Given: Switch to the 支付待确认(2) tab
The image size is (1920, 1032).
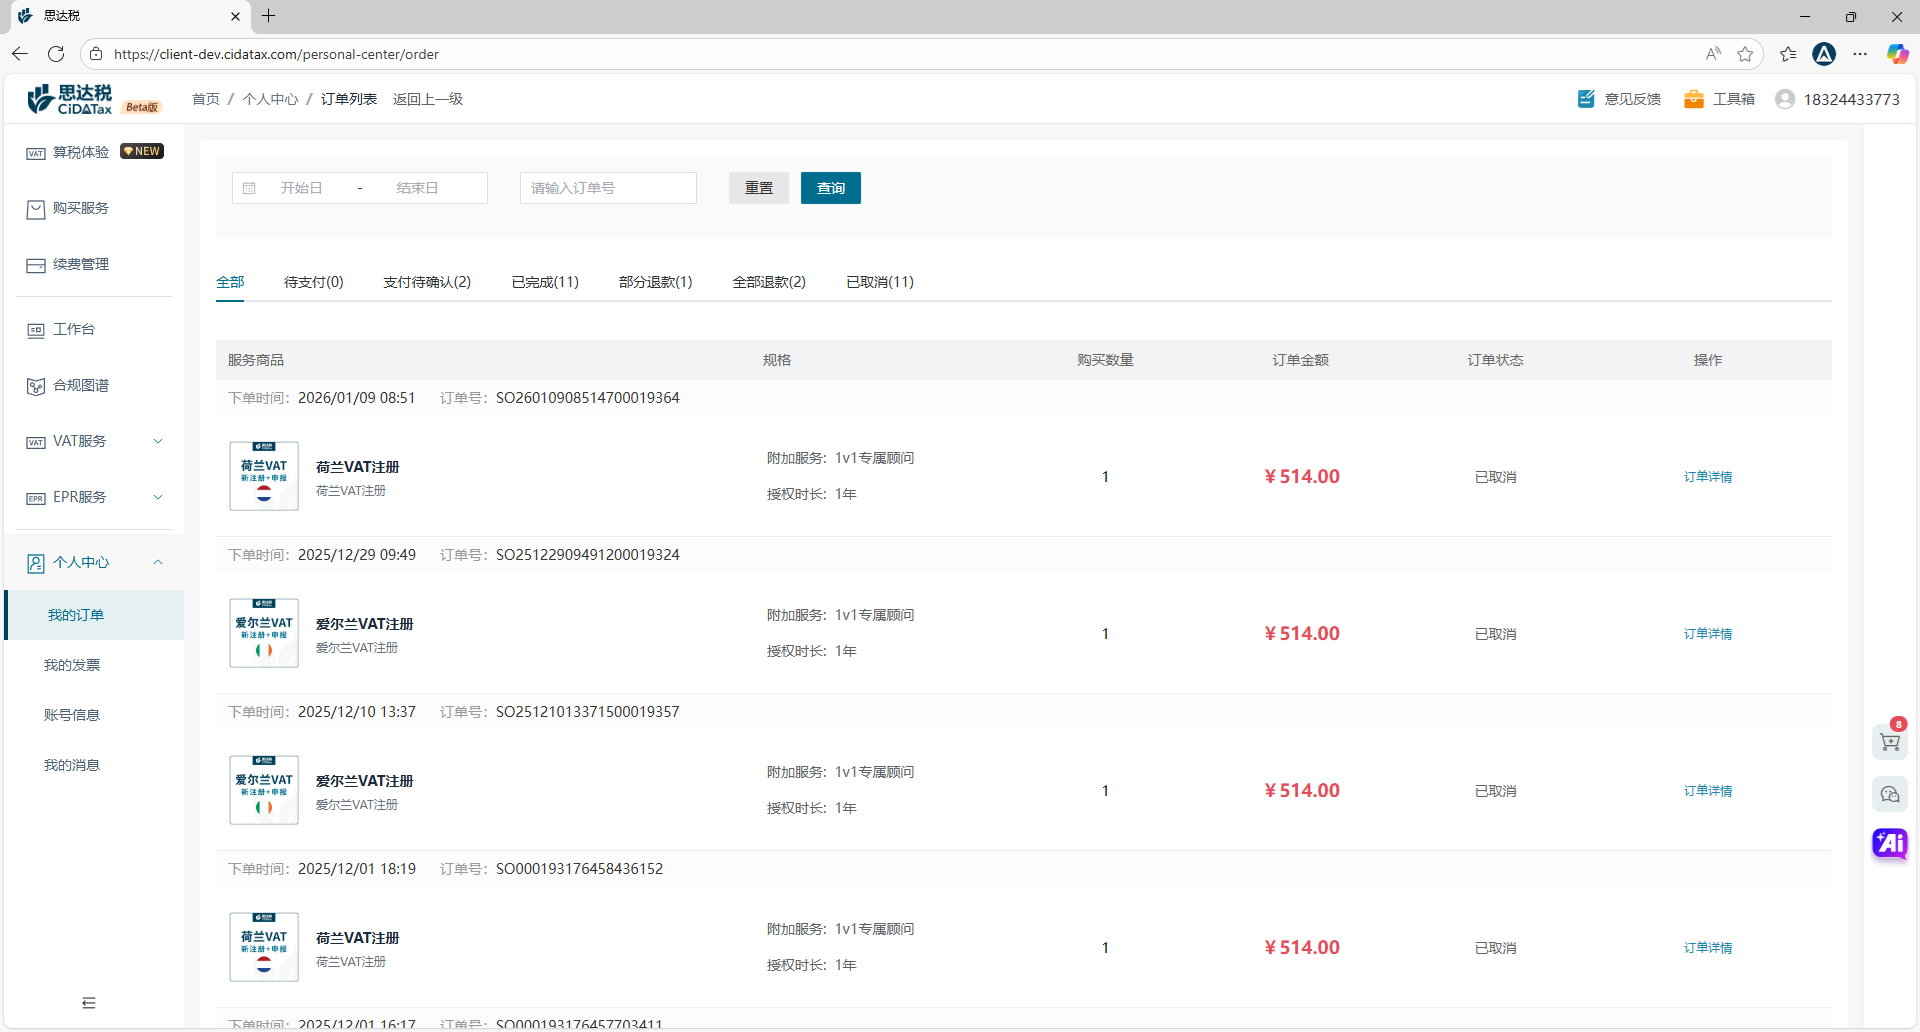Looking at the screenshot, I should (427, 282).
